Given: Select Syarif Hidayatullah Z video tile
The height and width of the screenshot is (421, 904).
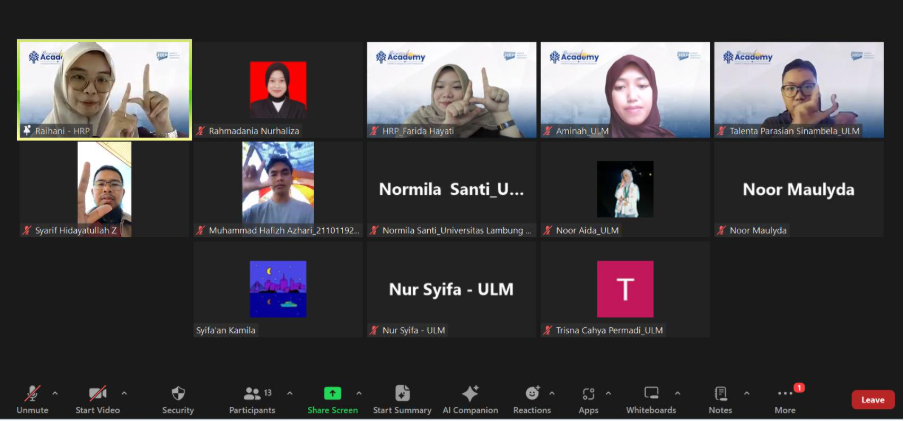Looking at the screenshot, I should click(104, 189).
